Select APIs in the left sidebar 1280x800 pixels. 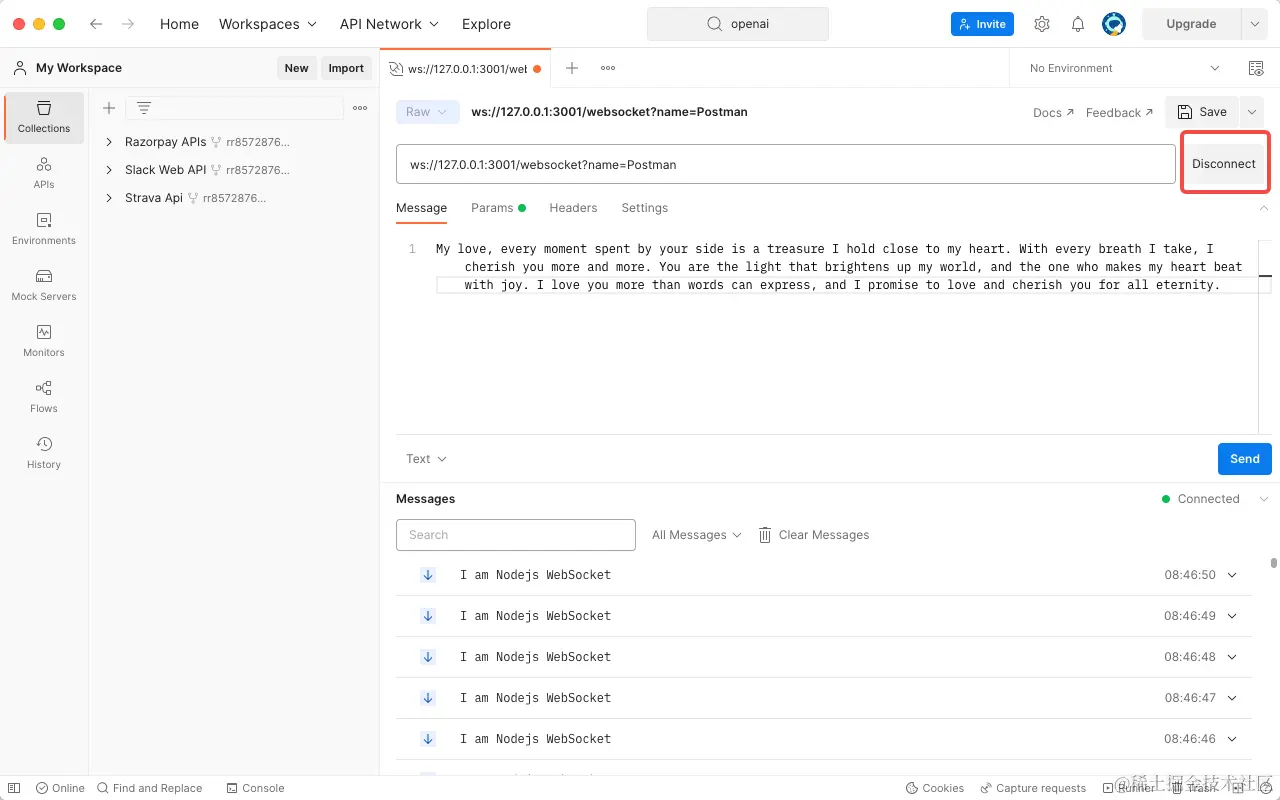(x=43, y=172)
